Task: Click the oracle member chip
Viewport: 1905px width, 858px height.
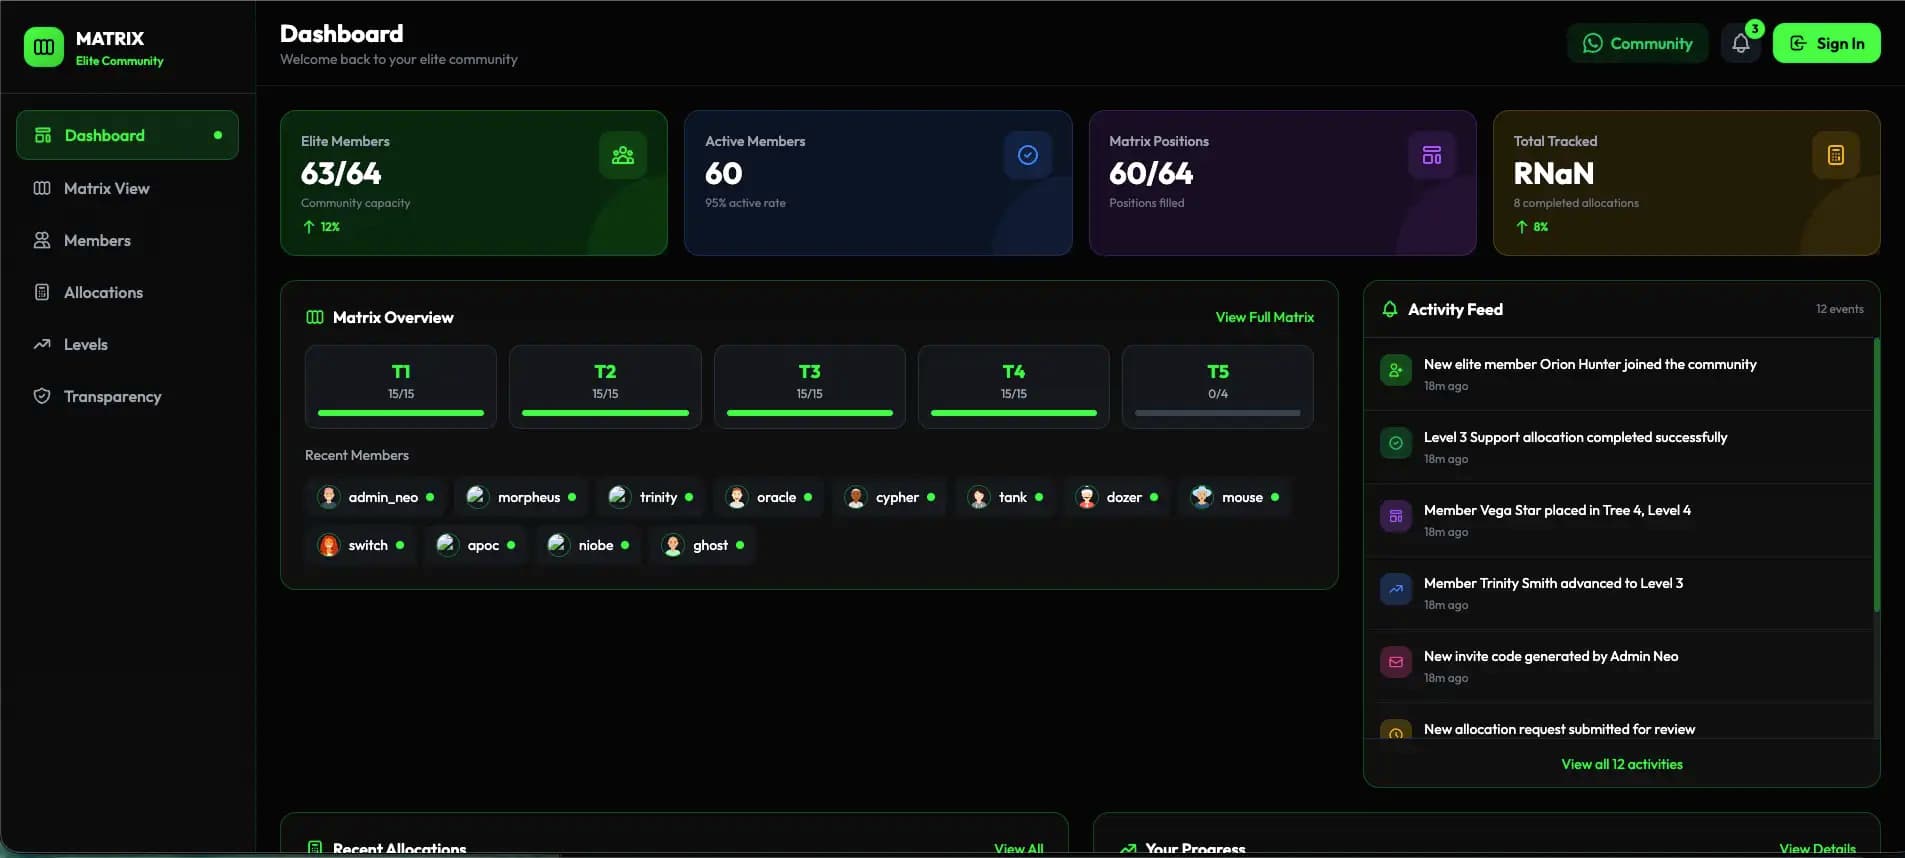Action: [x=768, y=497]
